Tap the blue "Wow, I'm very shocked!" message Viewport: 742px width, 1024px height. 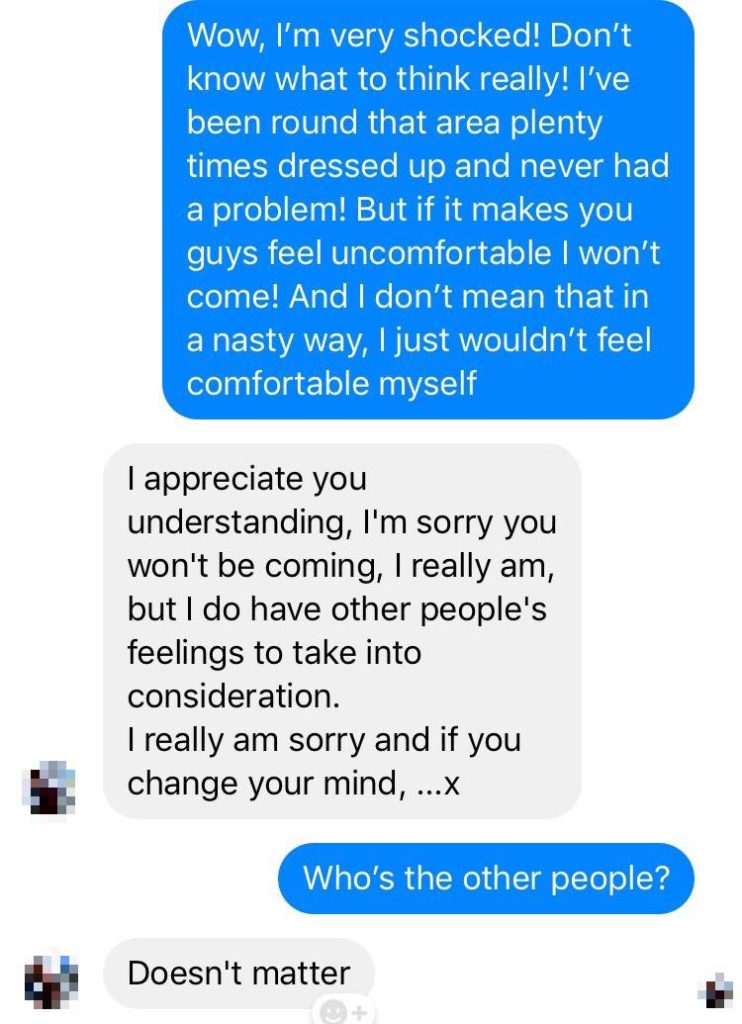click(428, 209)
